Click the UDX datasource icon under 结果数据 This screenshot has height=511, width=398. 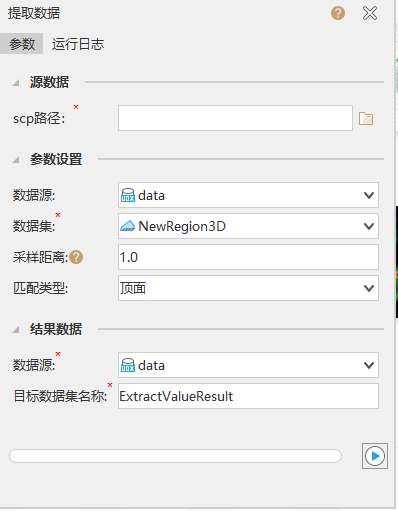click(128, 365)
